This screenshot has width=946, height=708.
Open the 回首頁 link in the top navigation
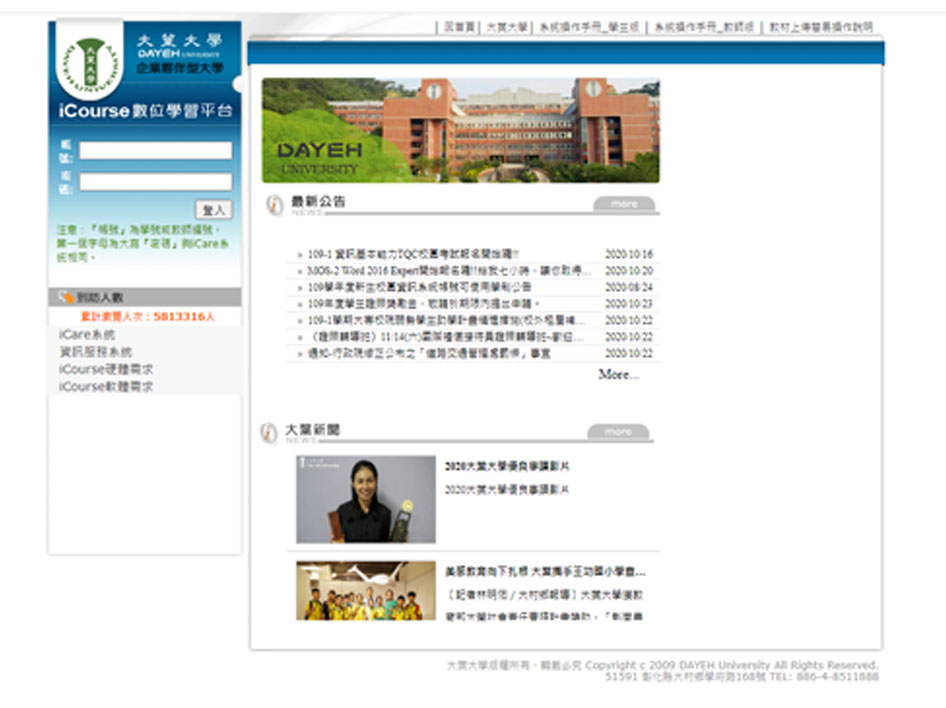click(459, 27)
